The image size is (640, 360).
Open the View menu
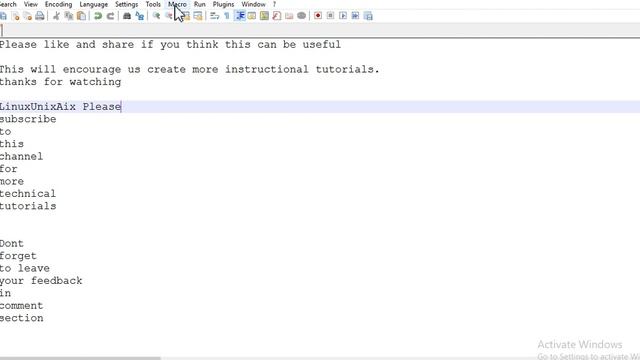click(31, 4)
